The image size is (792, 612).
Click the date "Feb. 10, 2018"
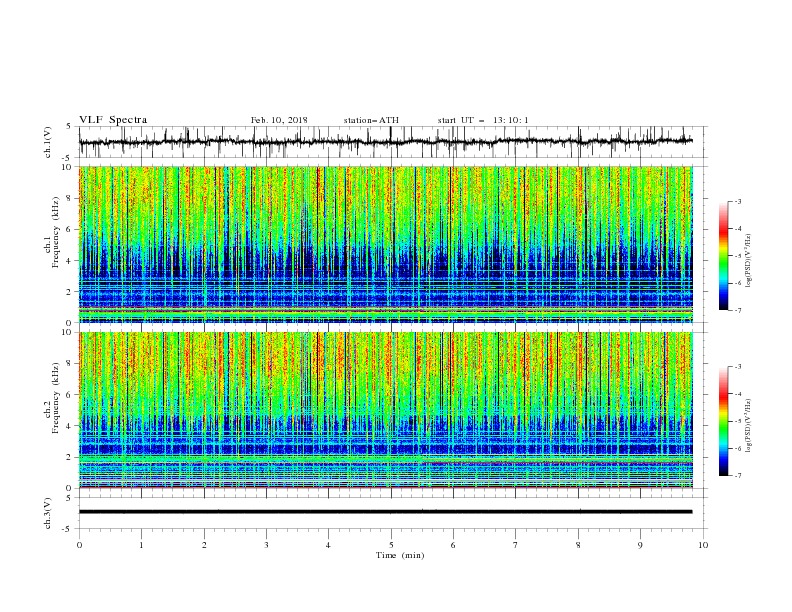tap(279, 120)
